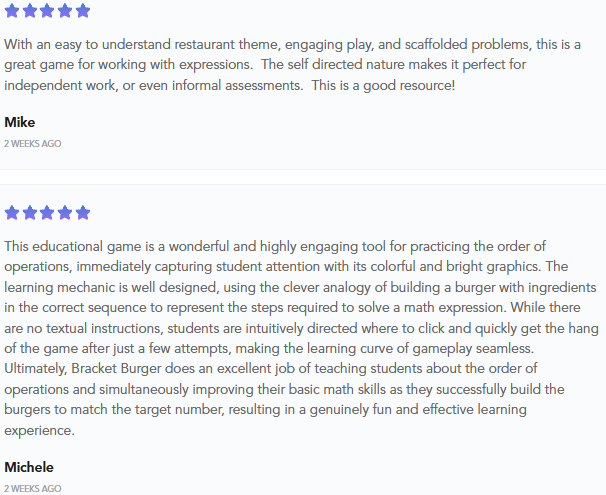Click the fifth star in Mike's review rating
Screen dimensions: 606x495
[82, 11]
